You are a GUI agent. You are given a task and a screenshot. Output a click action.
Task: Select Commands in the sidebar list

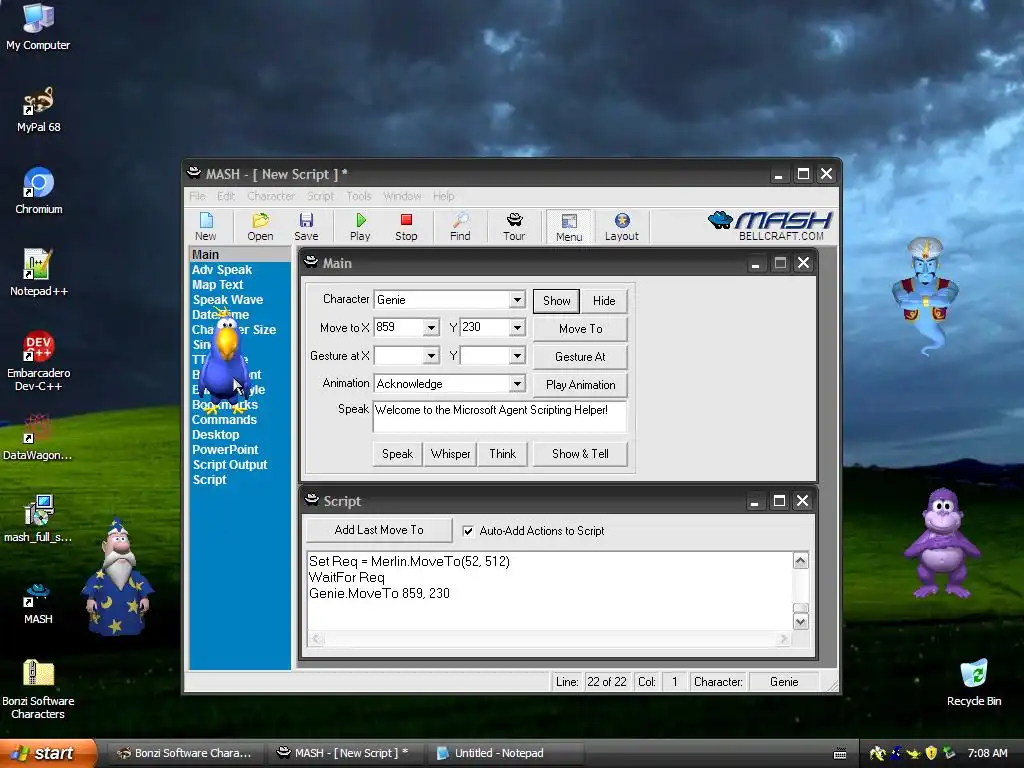tap(224, 420)
